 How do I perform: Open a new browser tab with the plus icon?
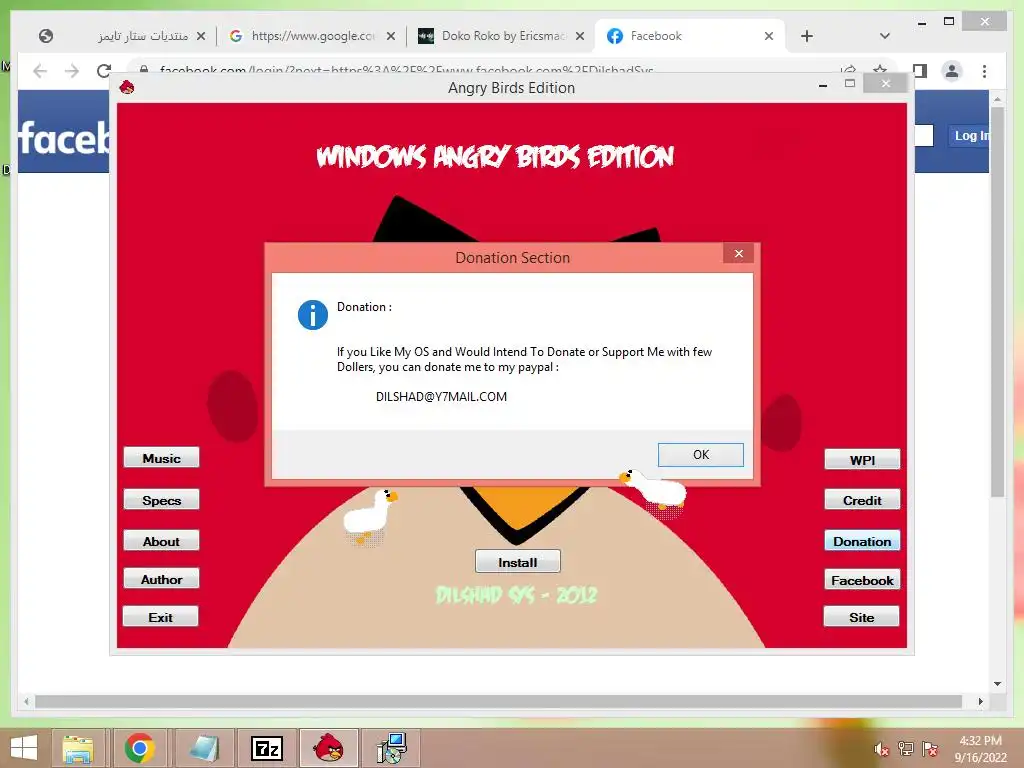(x=807, y=36)
